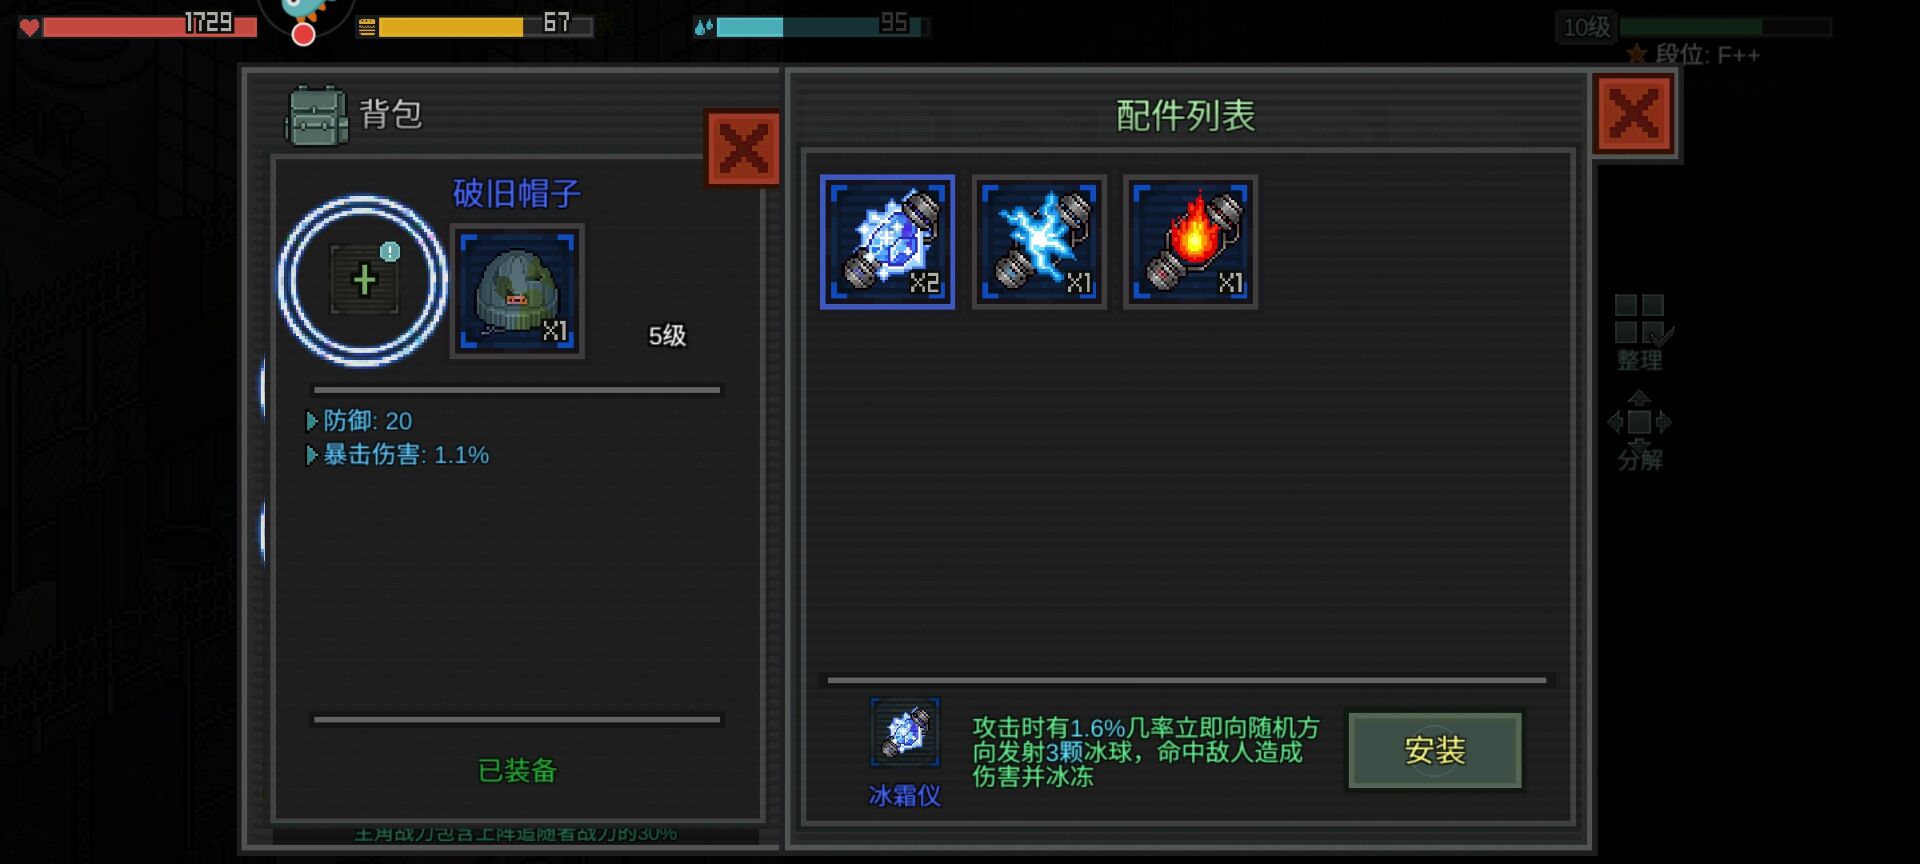Click the blue water bar showing 95
This screenshot has height=864, width=1920.
(x=812, y=25)
